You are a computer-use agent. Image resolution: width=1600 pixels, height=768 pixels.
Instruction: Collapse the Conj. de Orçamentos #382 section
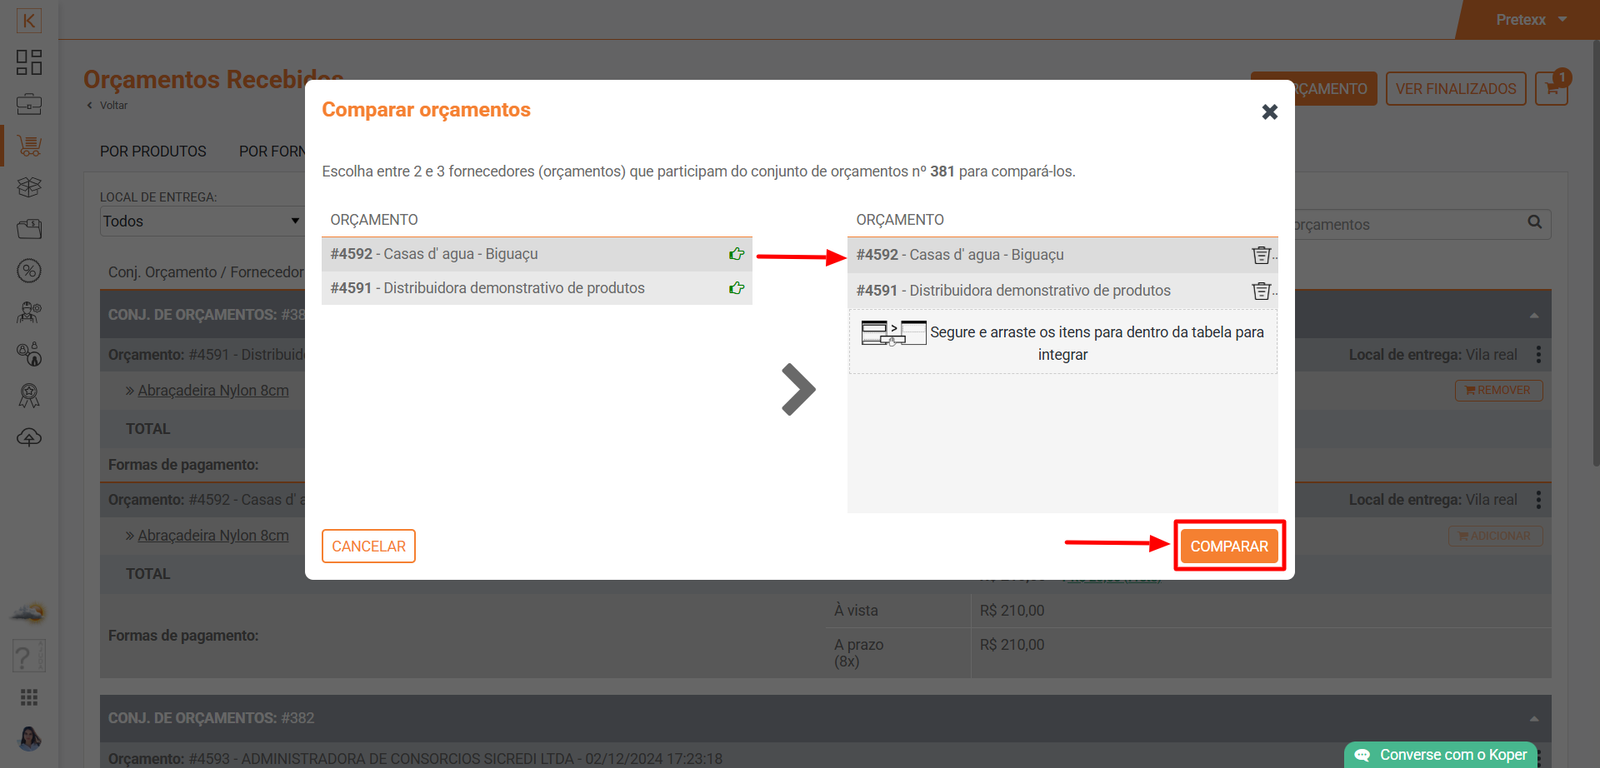(x=1533, y=718)
